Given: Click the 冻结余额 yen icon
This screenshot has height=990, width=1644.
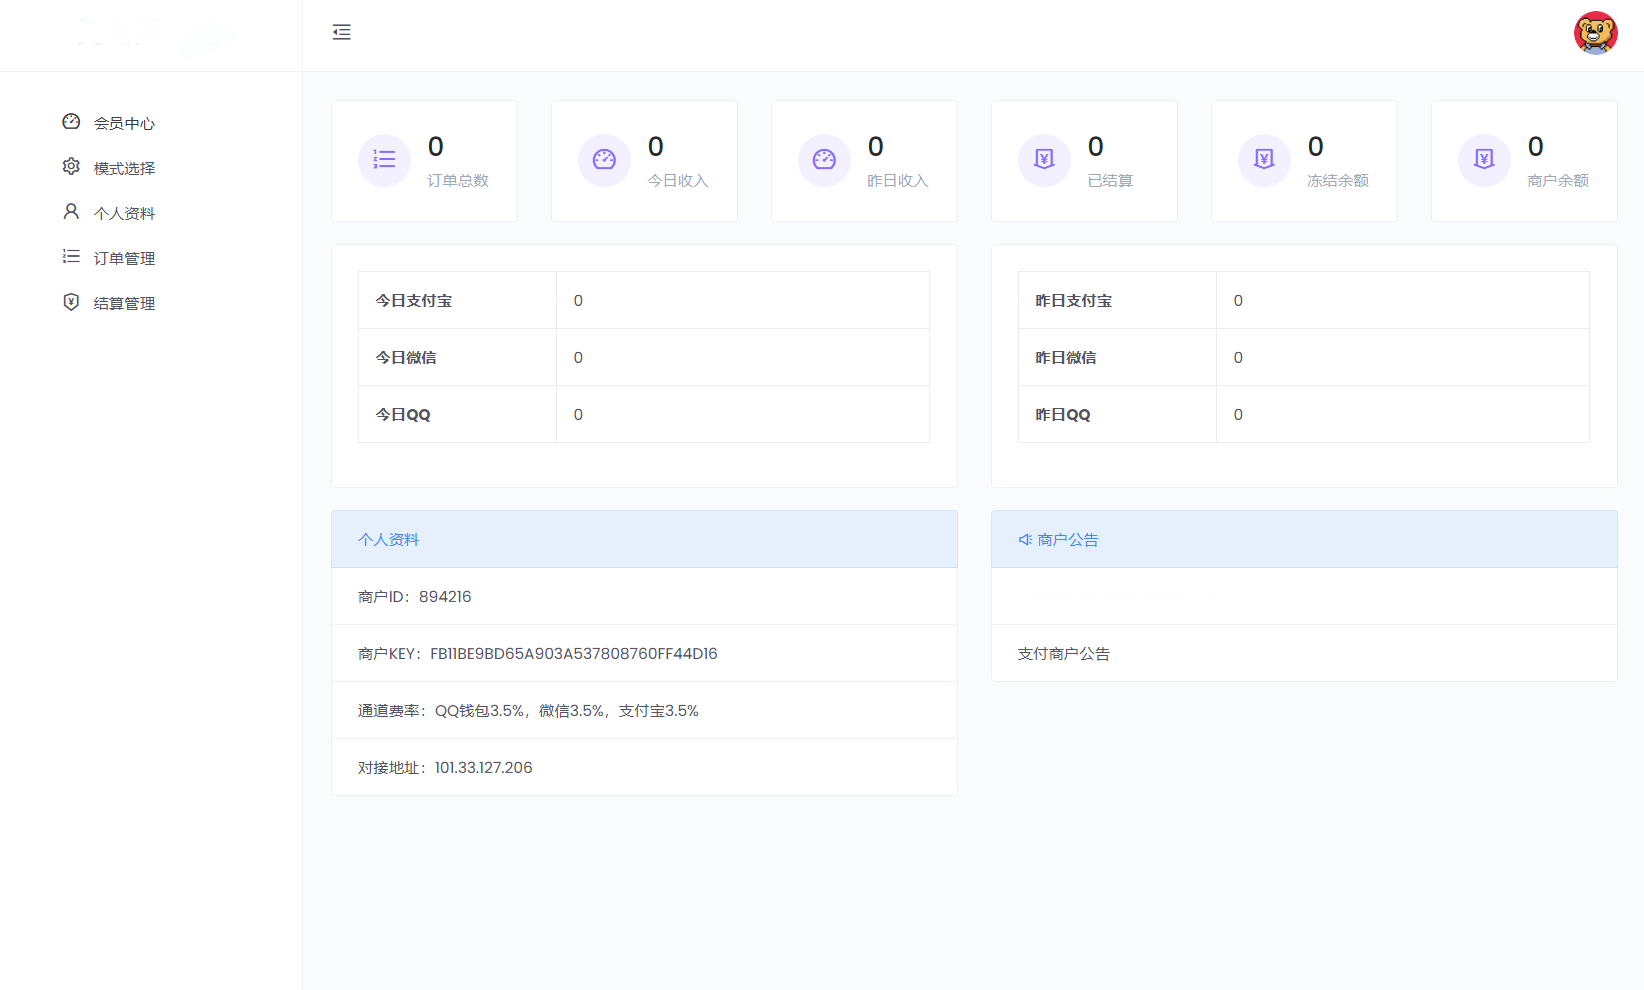Looking at the screenshot, I should point(1264,160).
